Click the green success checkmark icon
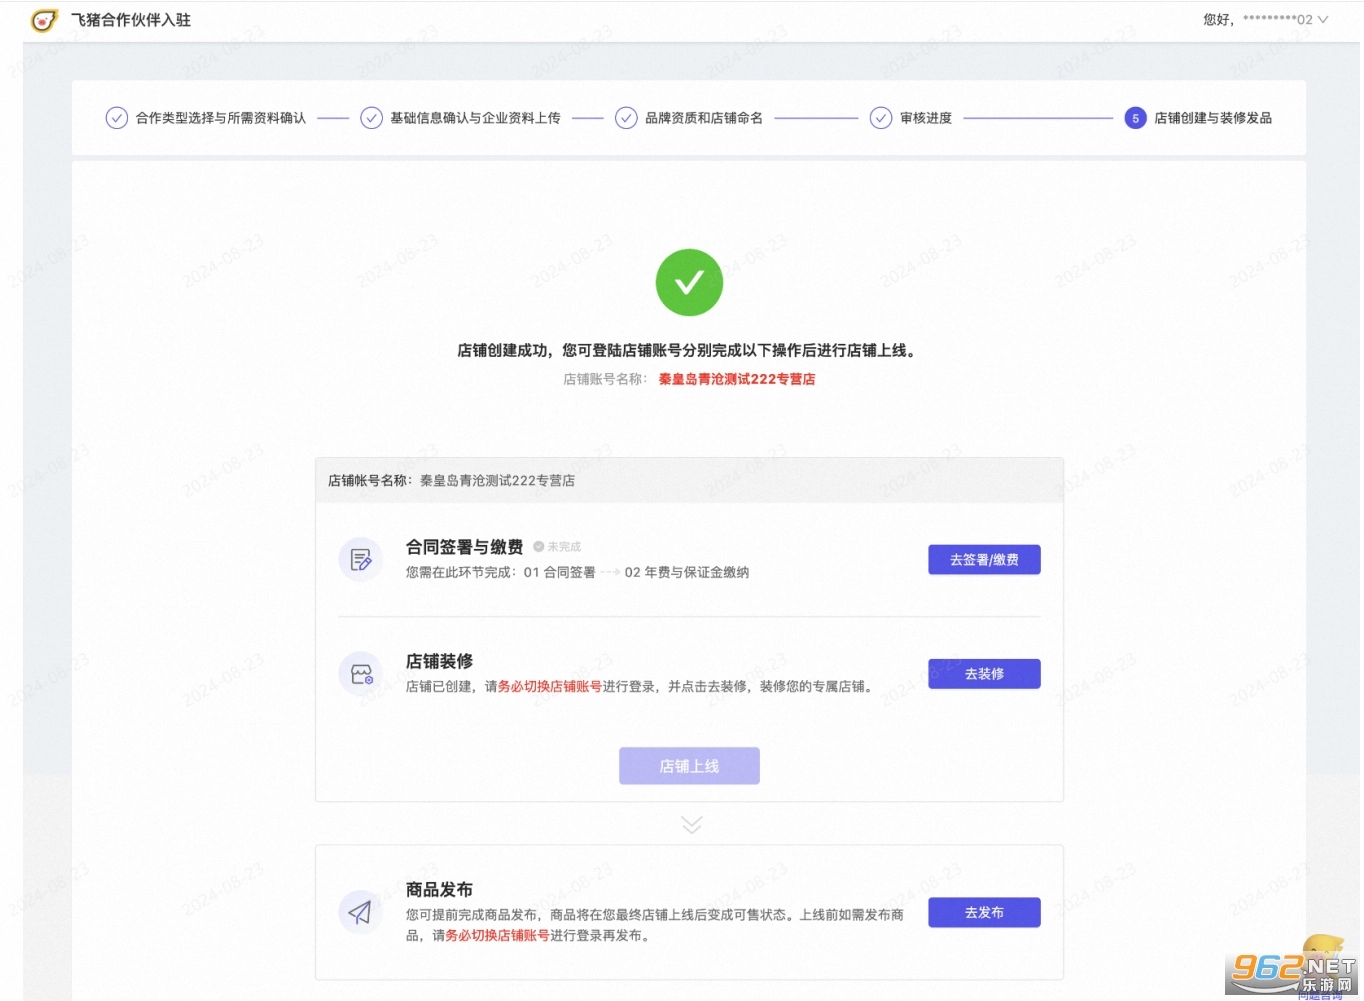This screenshot has width=1364, height=1001. tap(689, 283)
